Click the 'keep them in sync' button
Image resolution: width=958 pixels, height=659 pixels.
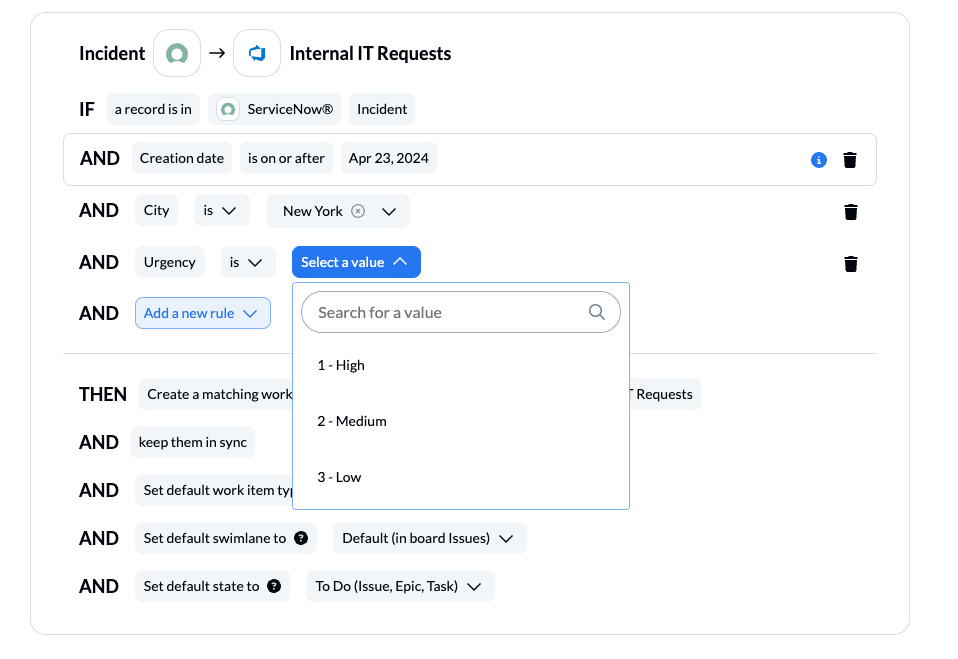tap(192, 441)
